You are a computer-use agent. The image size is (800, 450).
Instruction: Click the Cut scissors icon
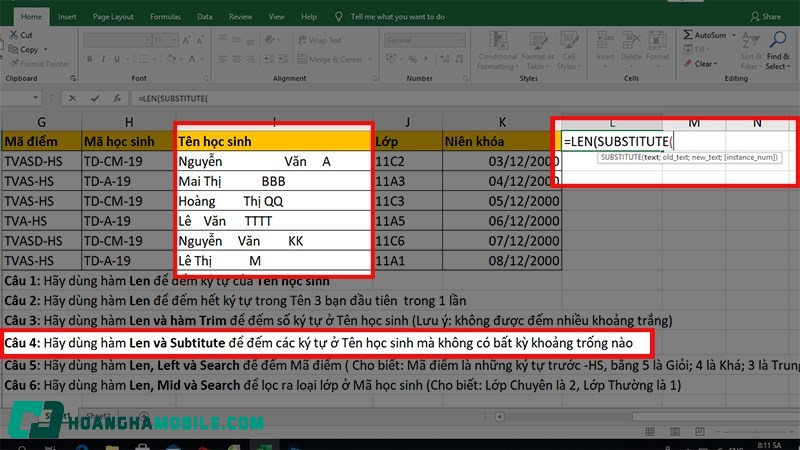pyautogui.click(x=13, y=35)
